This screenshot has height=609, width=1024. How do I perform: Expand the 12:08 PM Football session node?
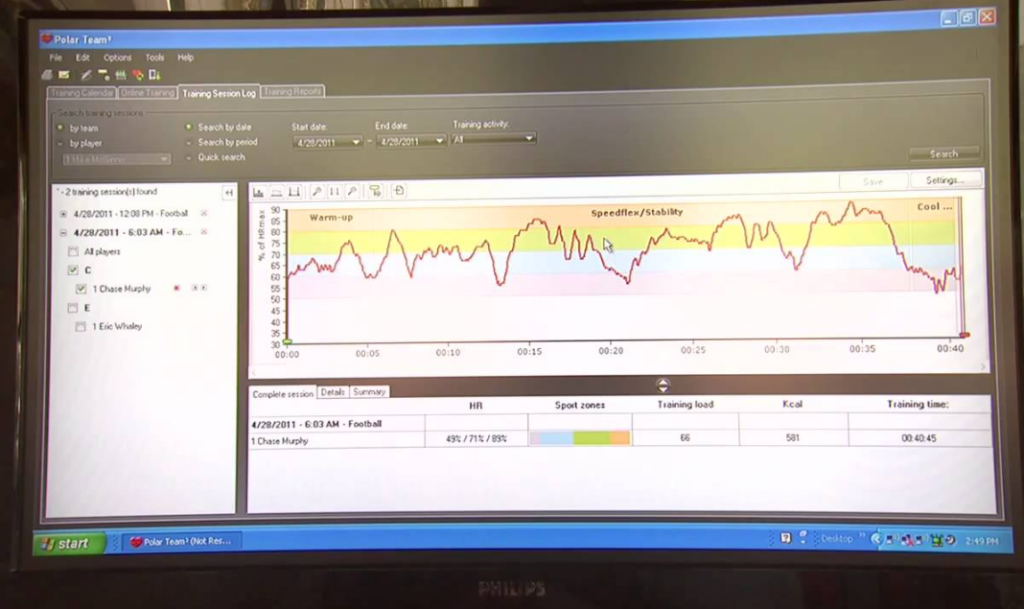coord(63,213)
